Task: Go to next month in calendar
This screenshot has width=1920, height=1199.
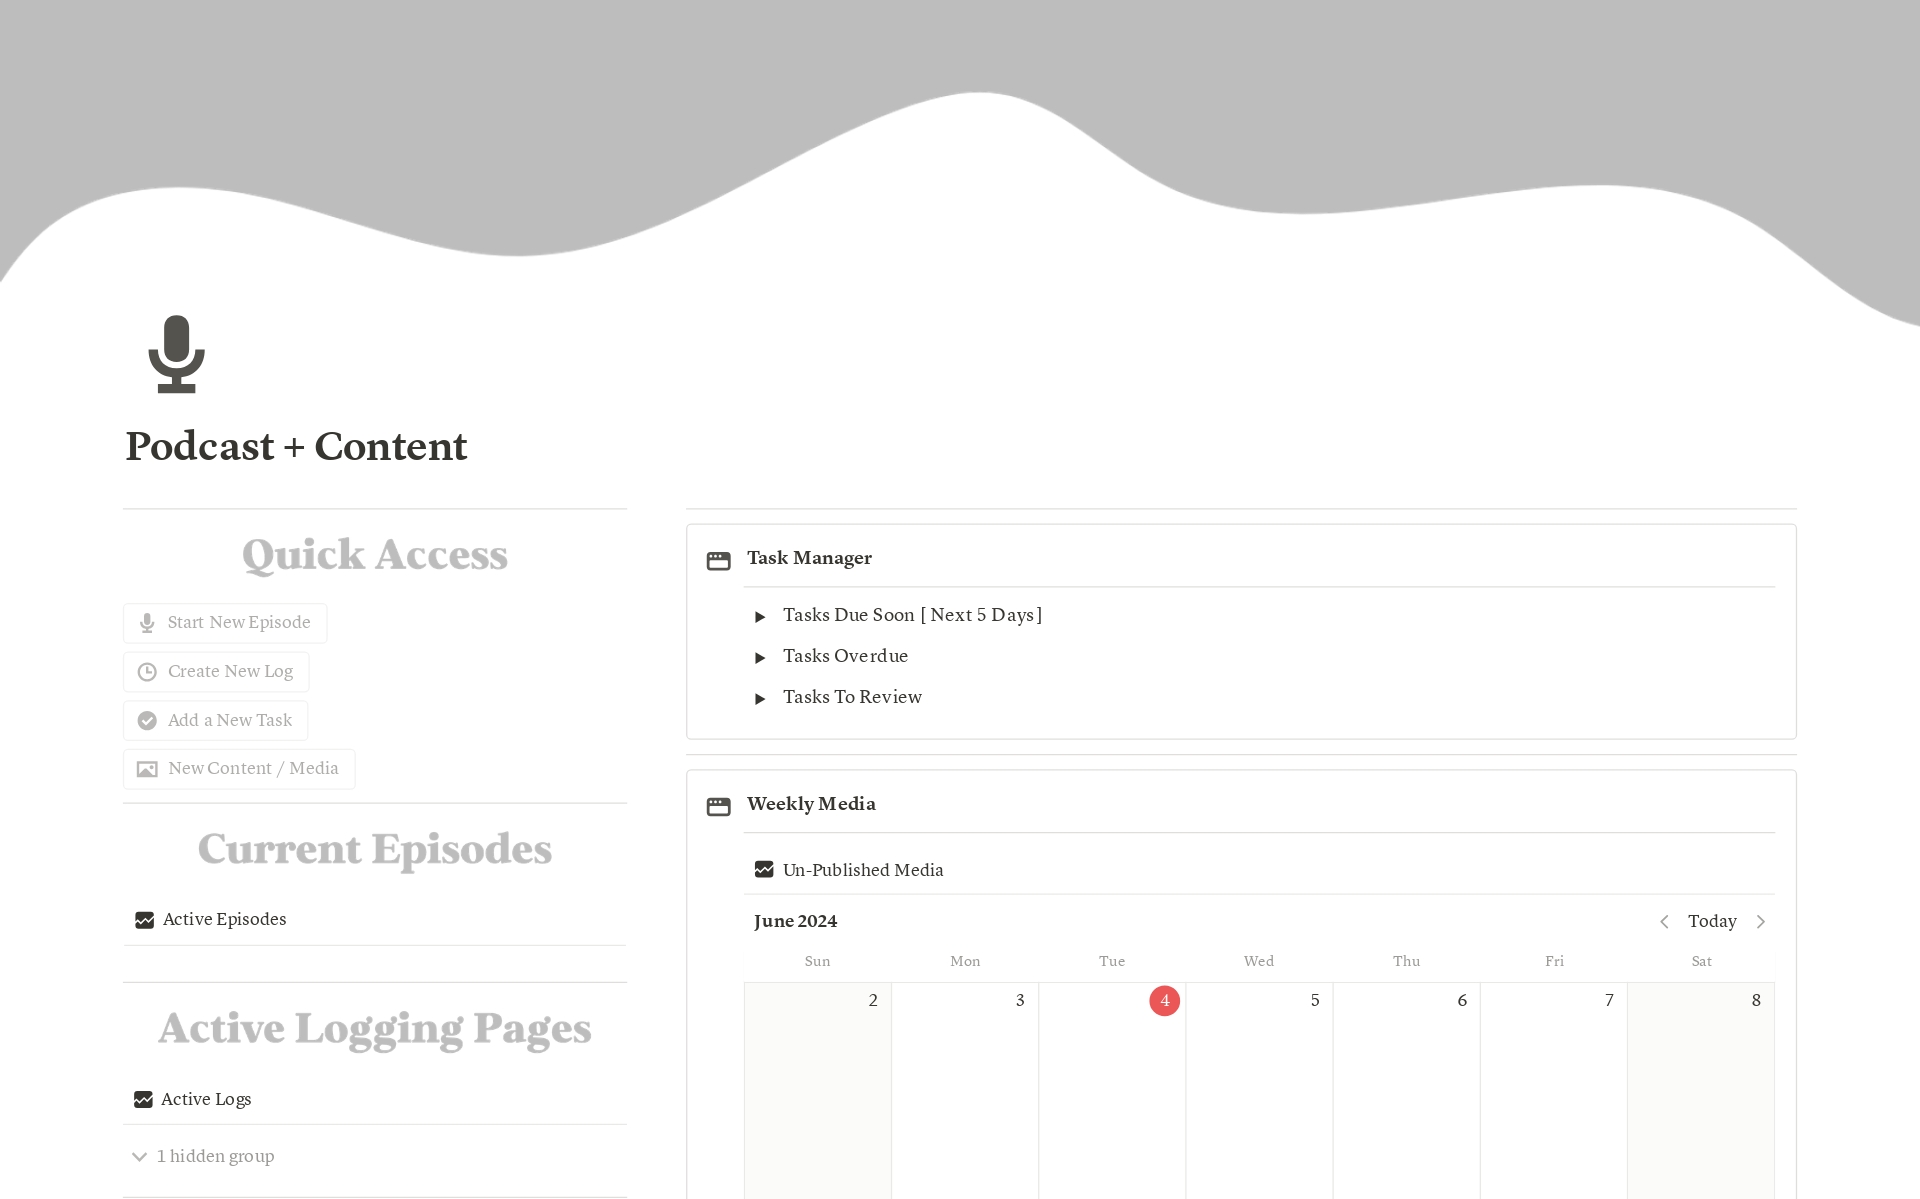Action: point(1761,922)
